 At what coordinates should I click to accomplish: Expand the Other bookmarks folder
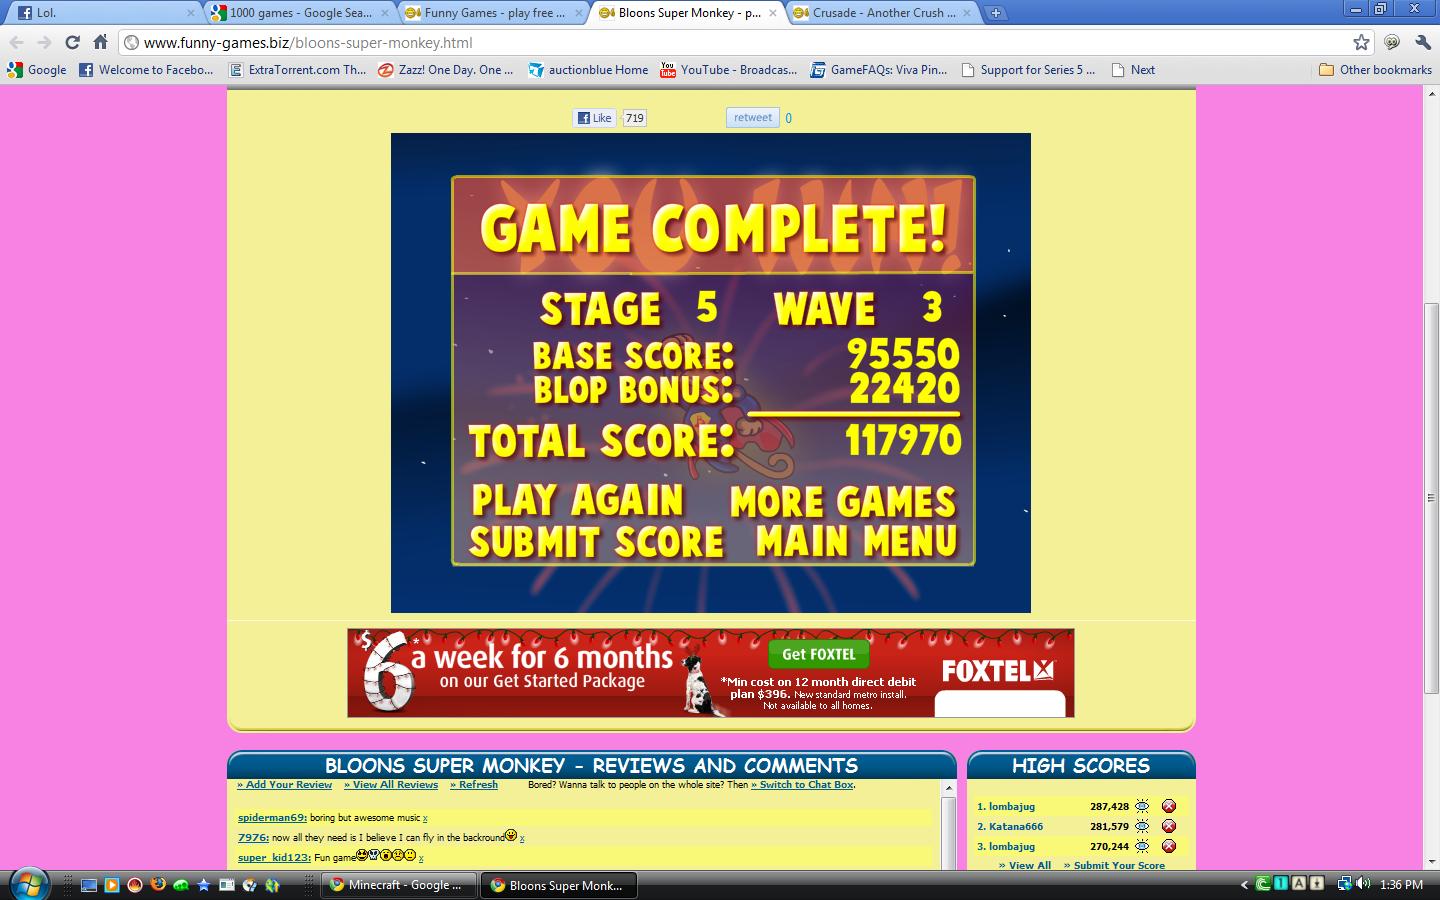[x=1375, y=70]
